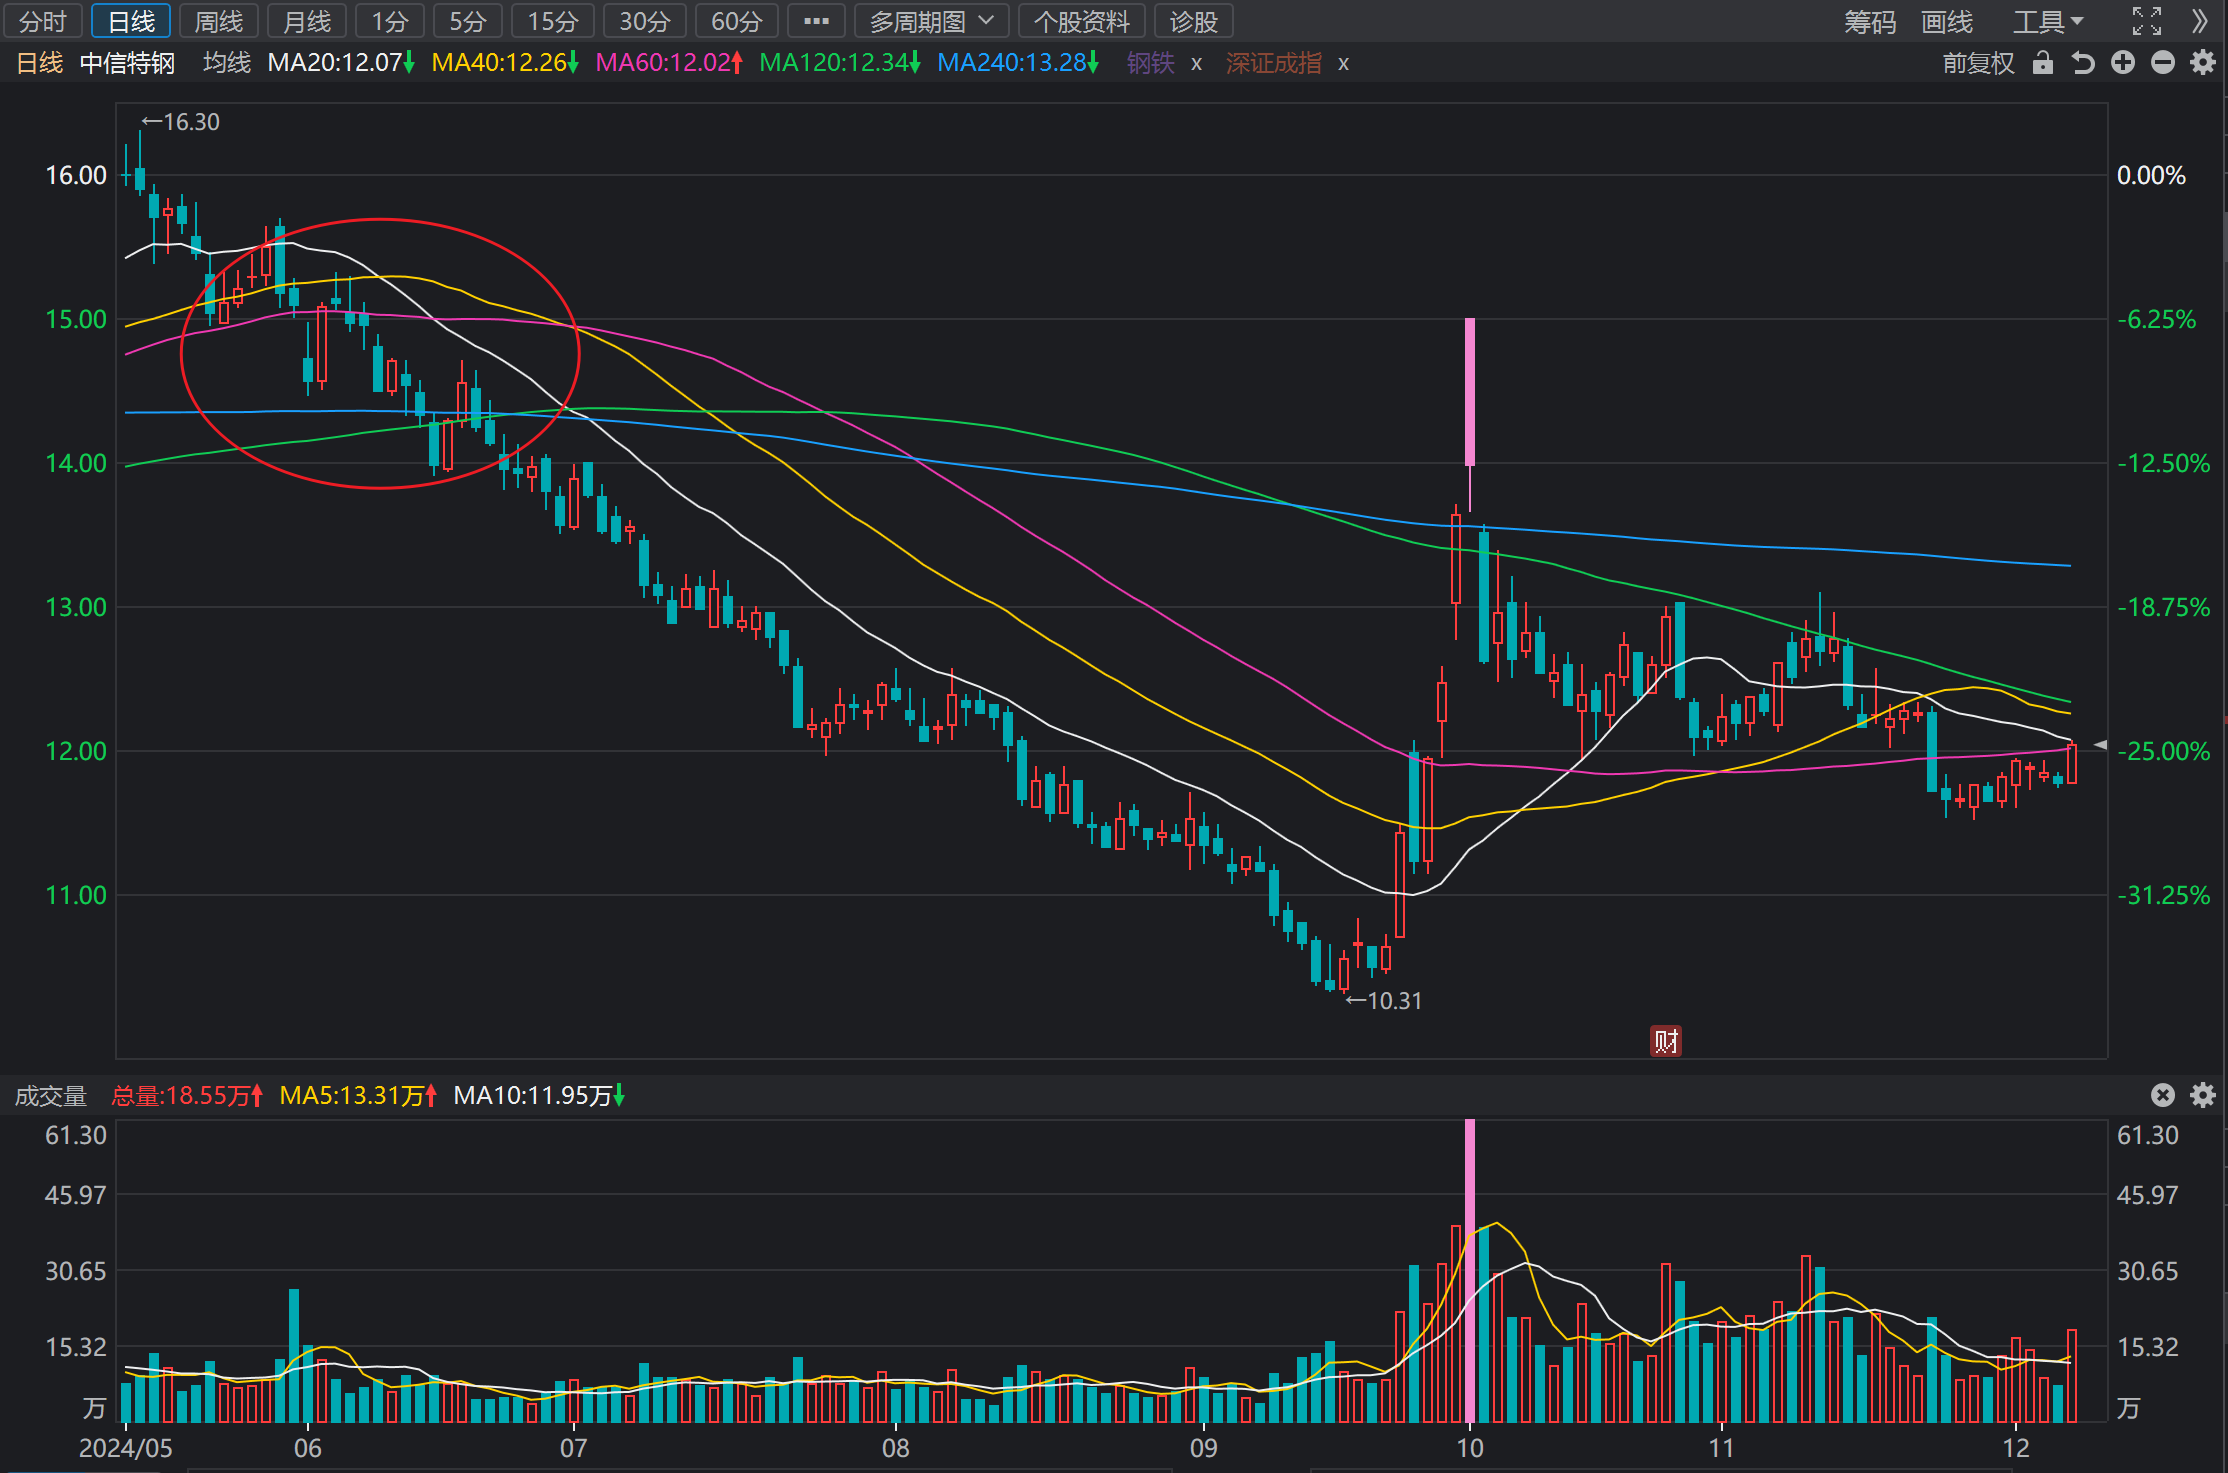Open the 工具 tools dropdown menu
The height and width of the screenshot is (1473, 2228).
[x=2048, y=21]
